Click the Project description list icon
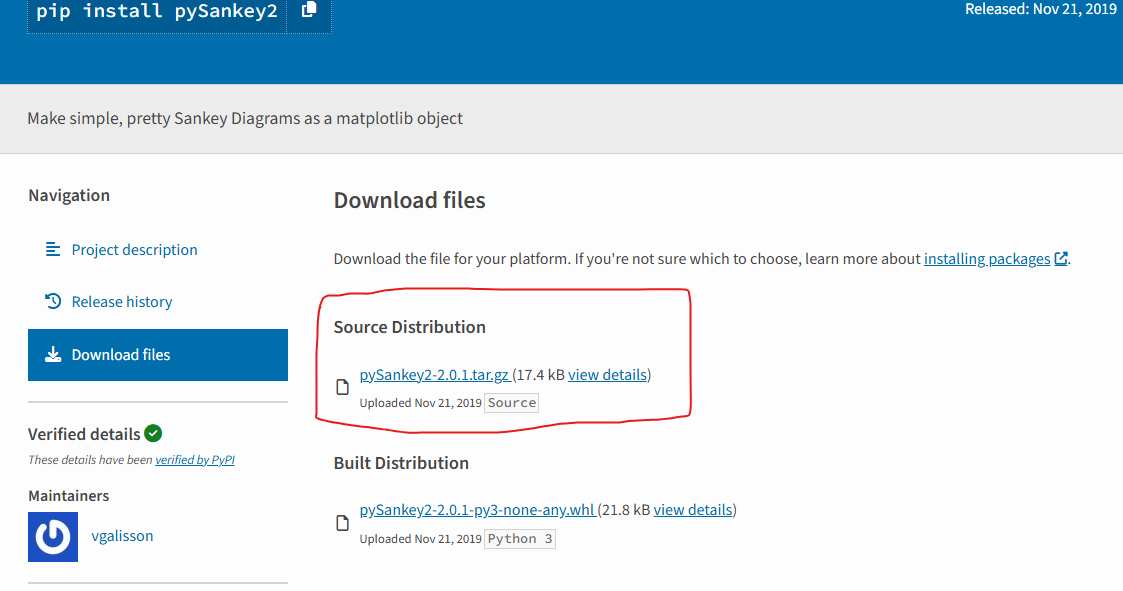Image resolution: width=1123 pixels, height=591 pixels. pos(53,249)
